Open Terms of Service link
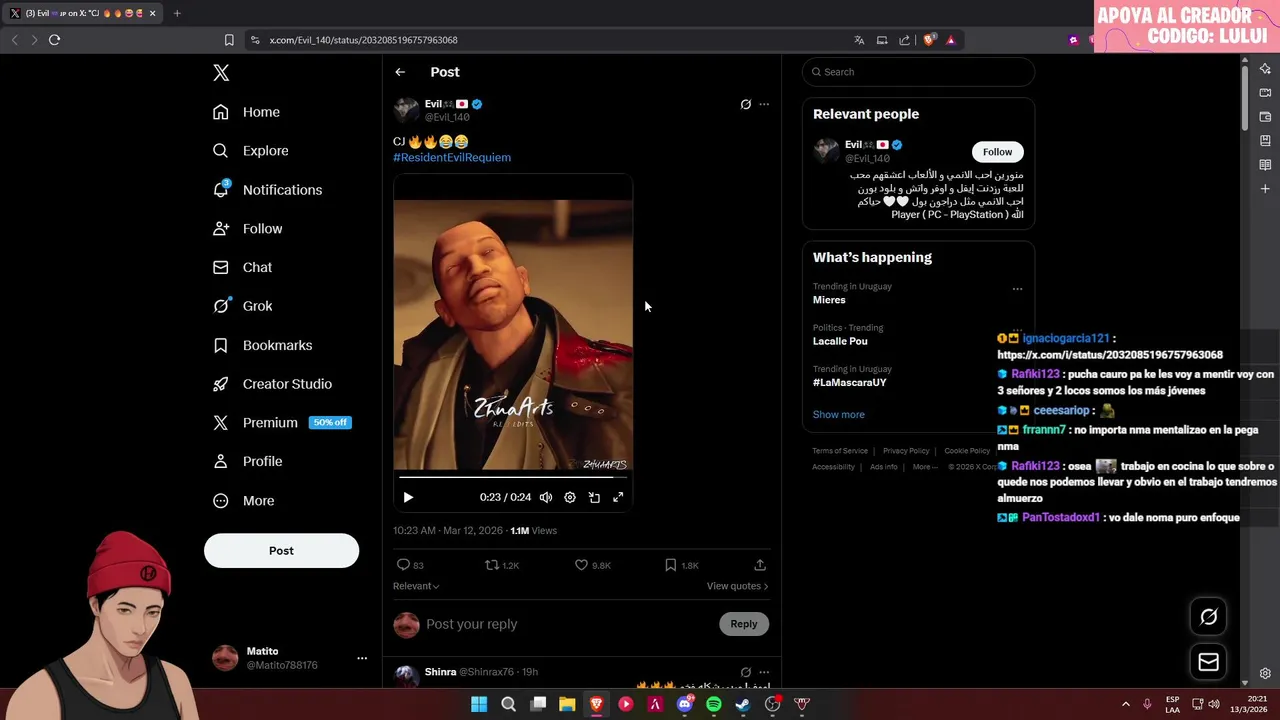 [x=840, y=451]
